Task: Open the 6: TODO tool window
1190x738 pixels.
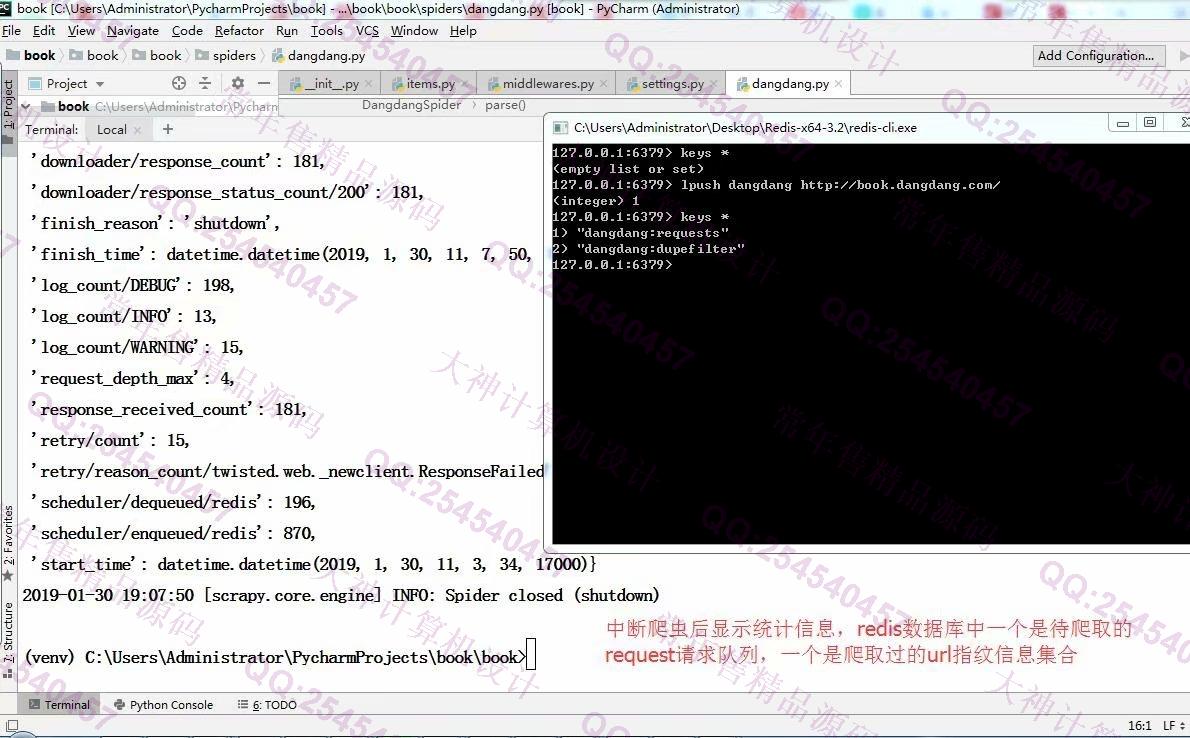Action: tap(267, 705)
